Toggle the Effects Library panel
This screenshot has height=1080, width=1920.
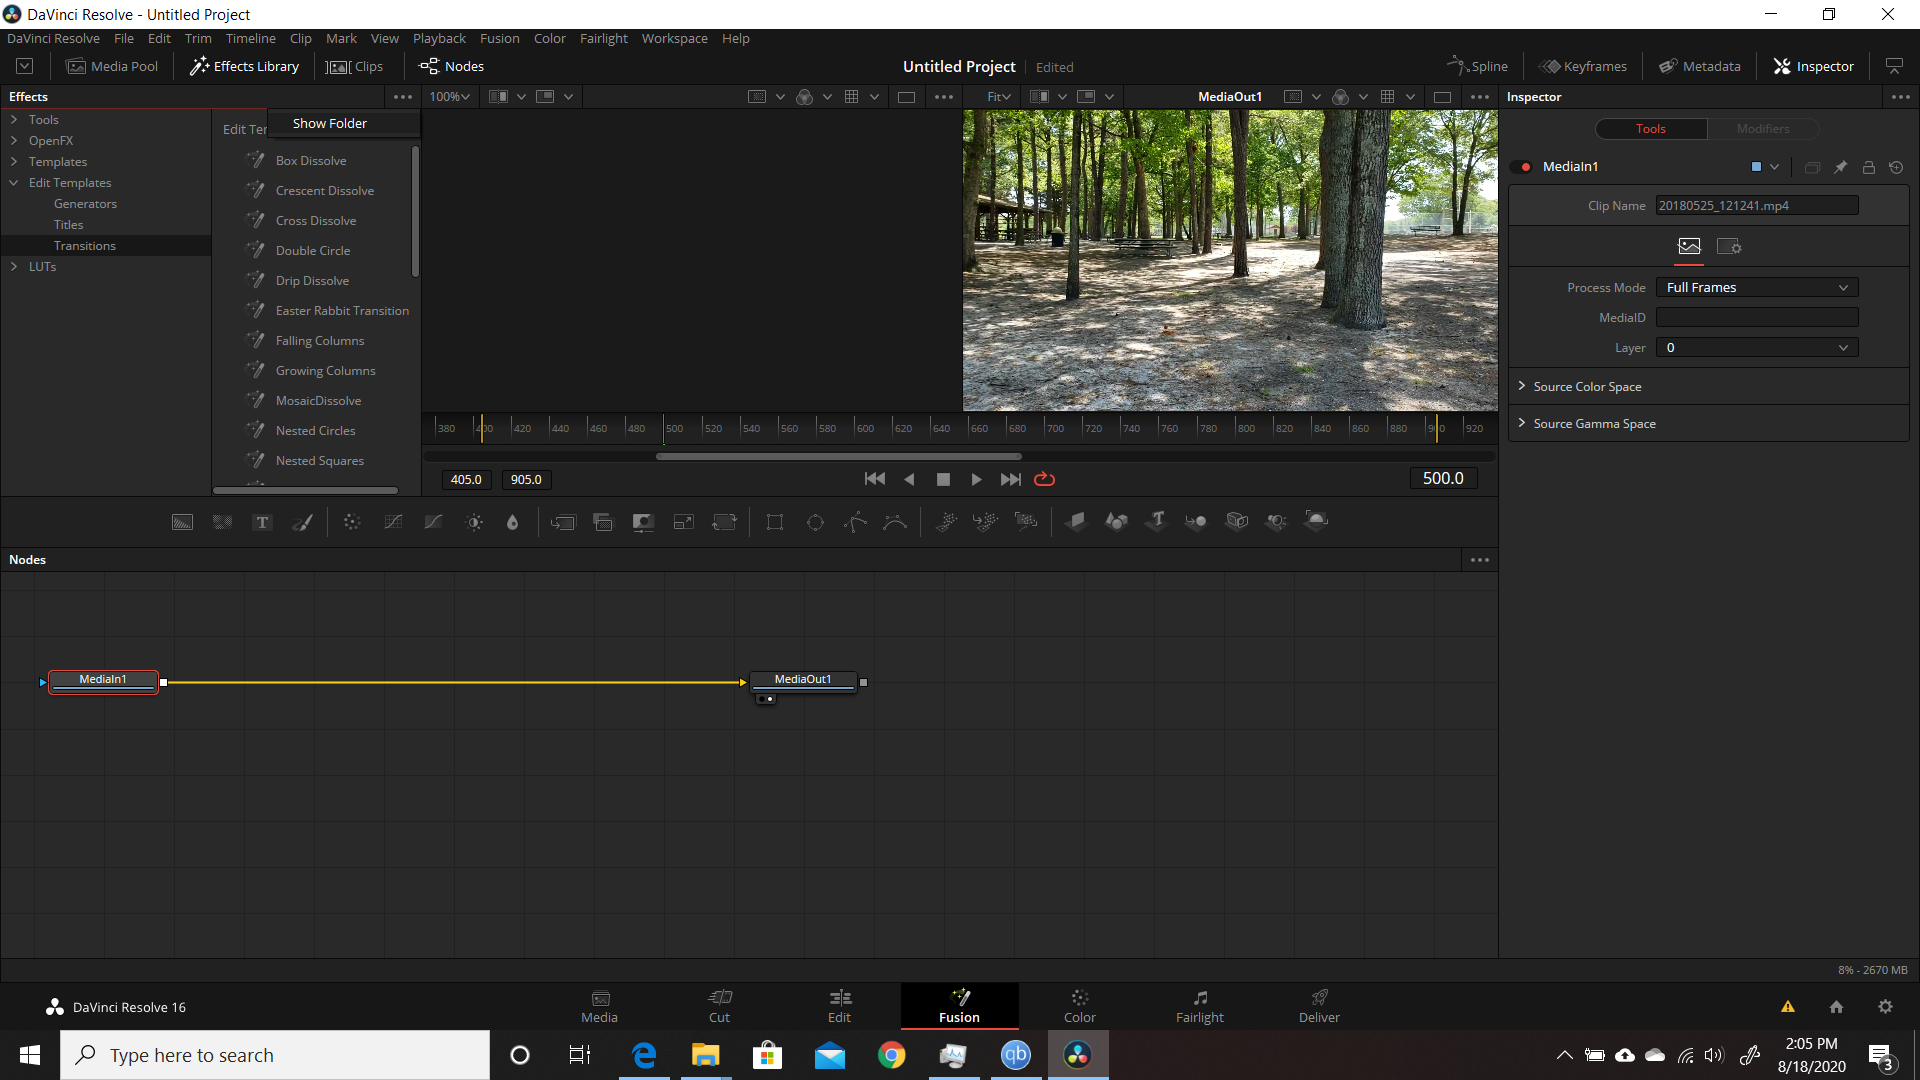tap(245, 66)
